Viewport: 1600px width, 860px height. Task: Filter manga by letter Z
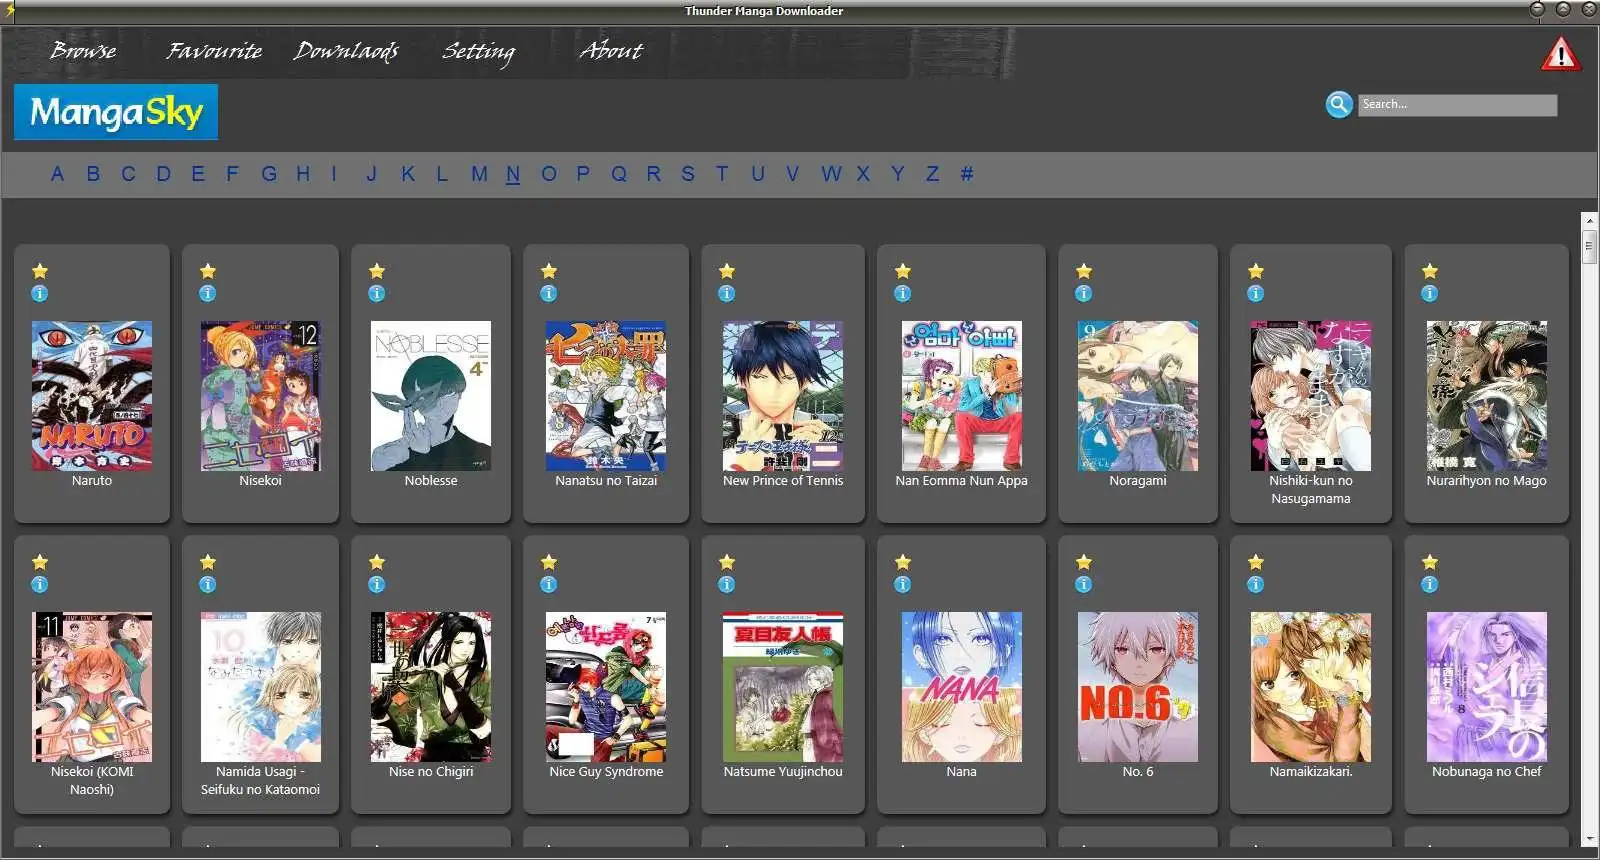pos(932,174)
